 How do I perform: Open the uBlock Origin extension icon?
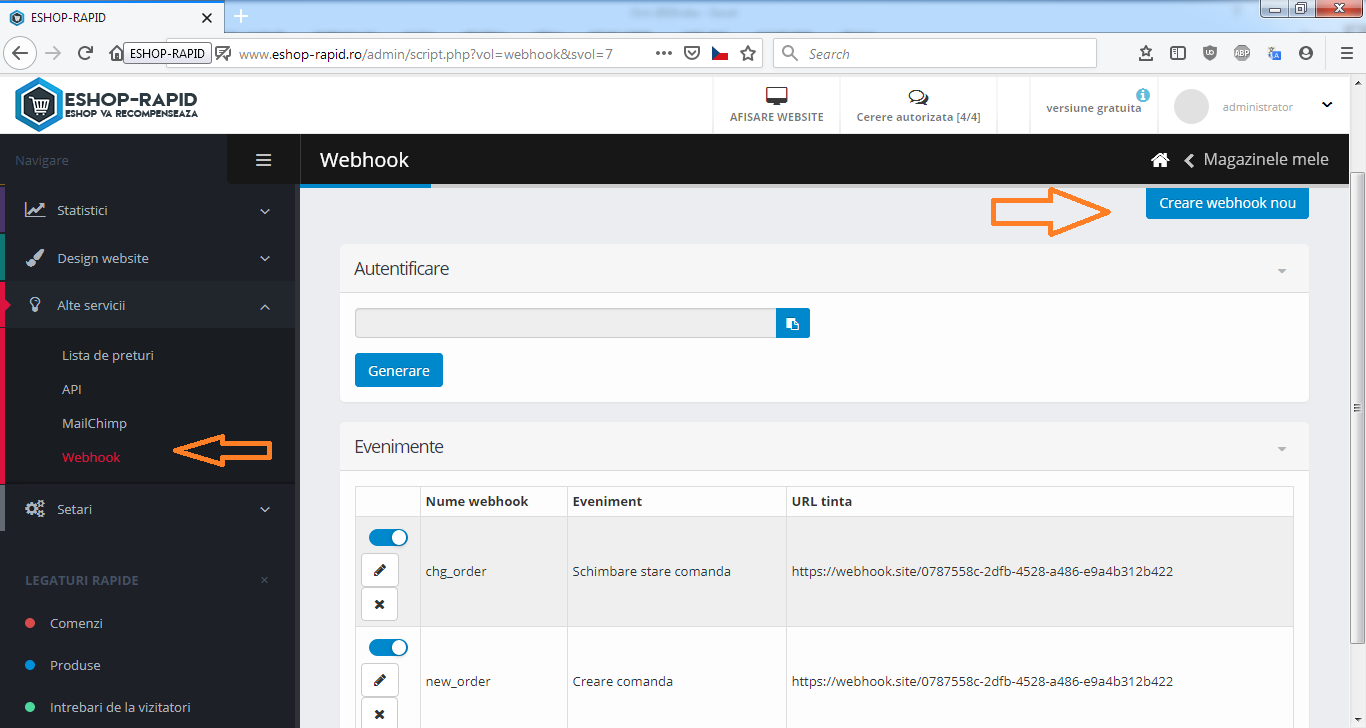pyautogui.click(x=1210, y=53)
